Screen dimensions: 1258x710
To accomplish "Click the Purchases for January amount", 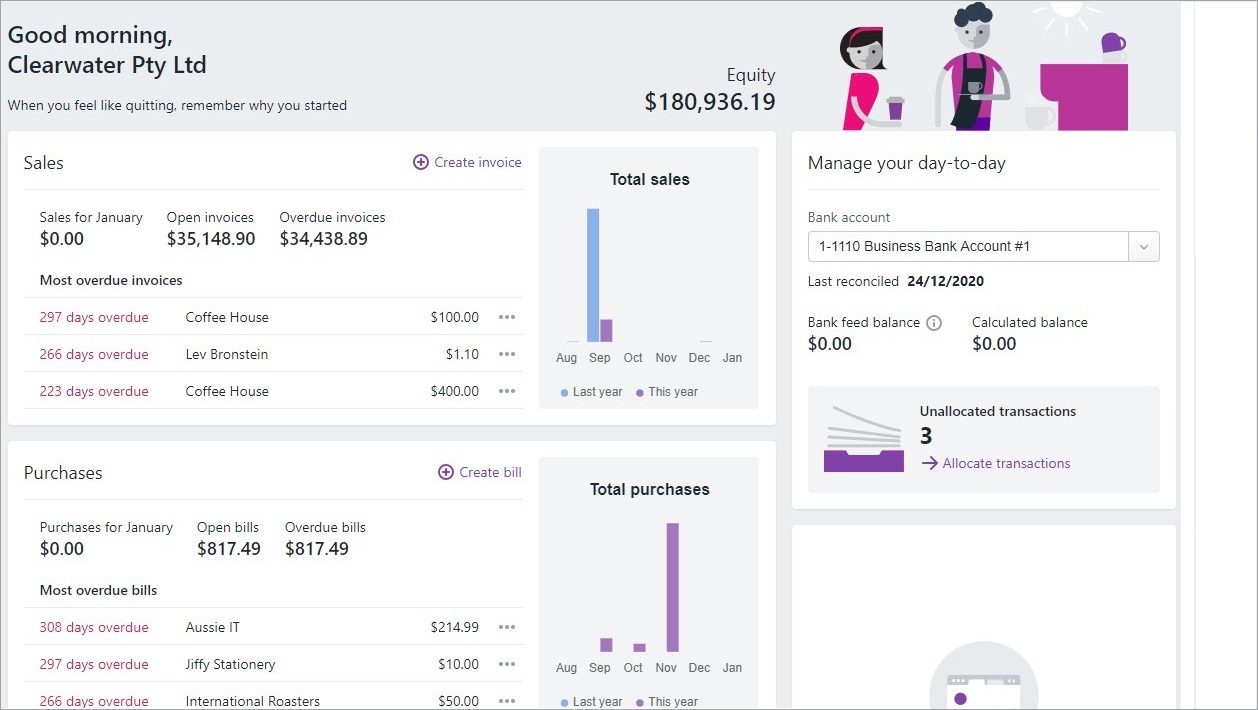I will point(62,549).
